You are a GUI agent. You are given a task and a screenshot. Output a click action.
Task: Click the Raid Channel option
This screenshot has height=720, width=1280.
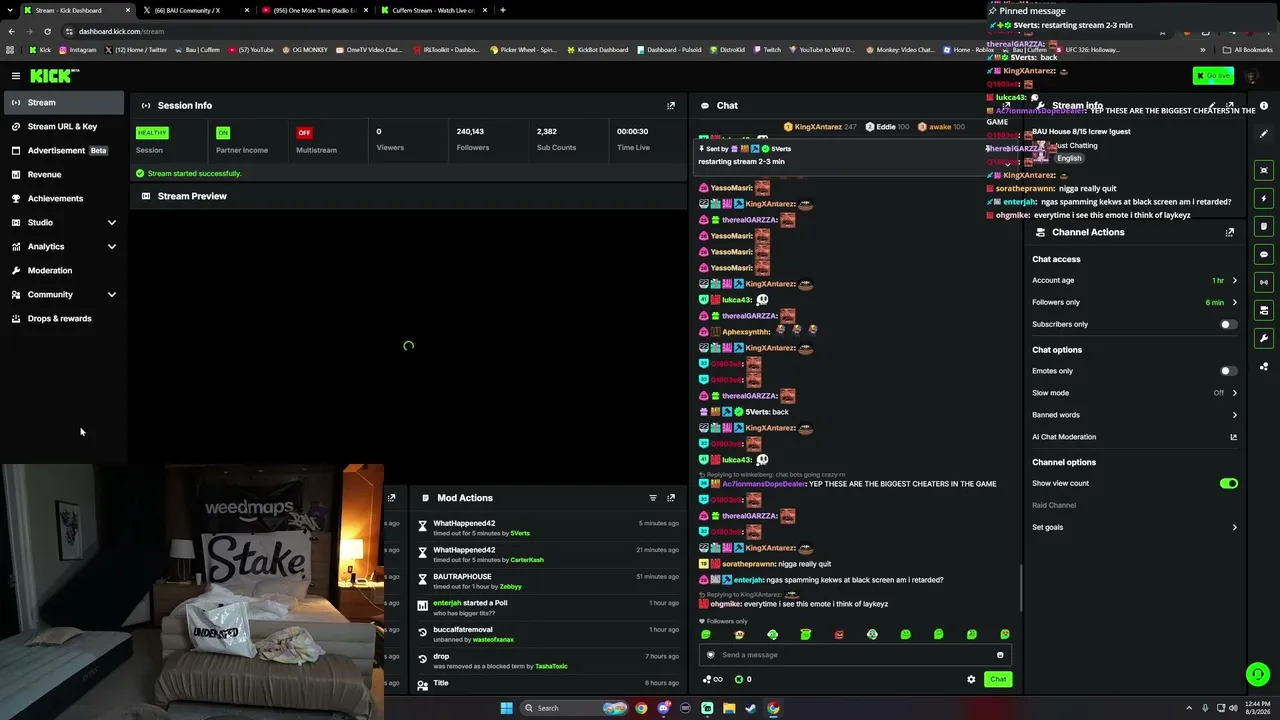click(x=1054, y=505)
